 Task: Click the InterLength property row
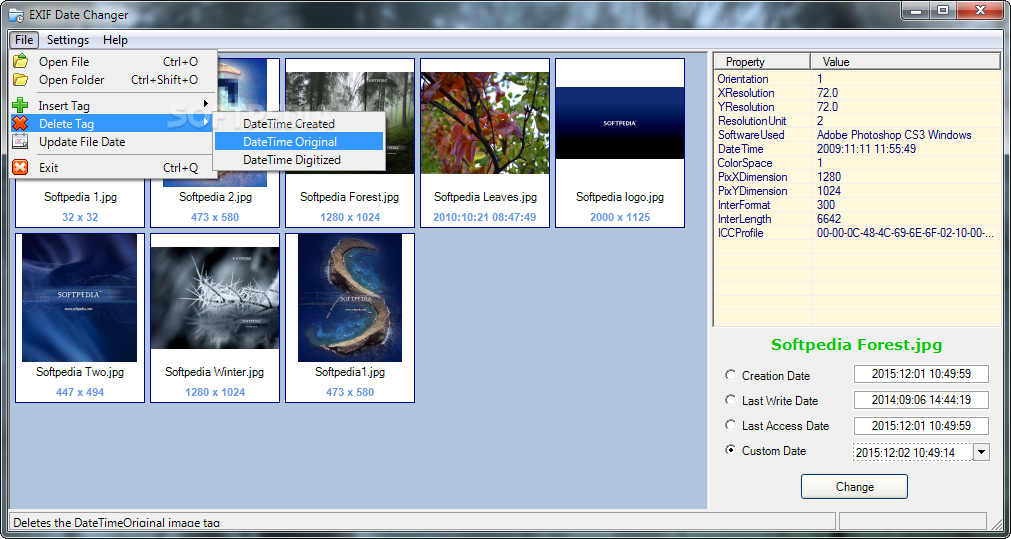pyautogui.click(x=858, y=219)
